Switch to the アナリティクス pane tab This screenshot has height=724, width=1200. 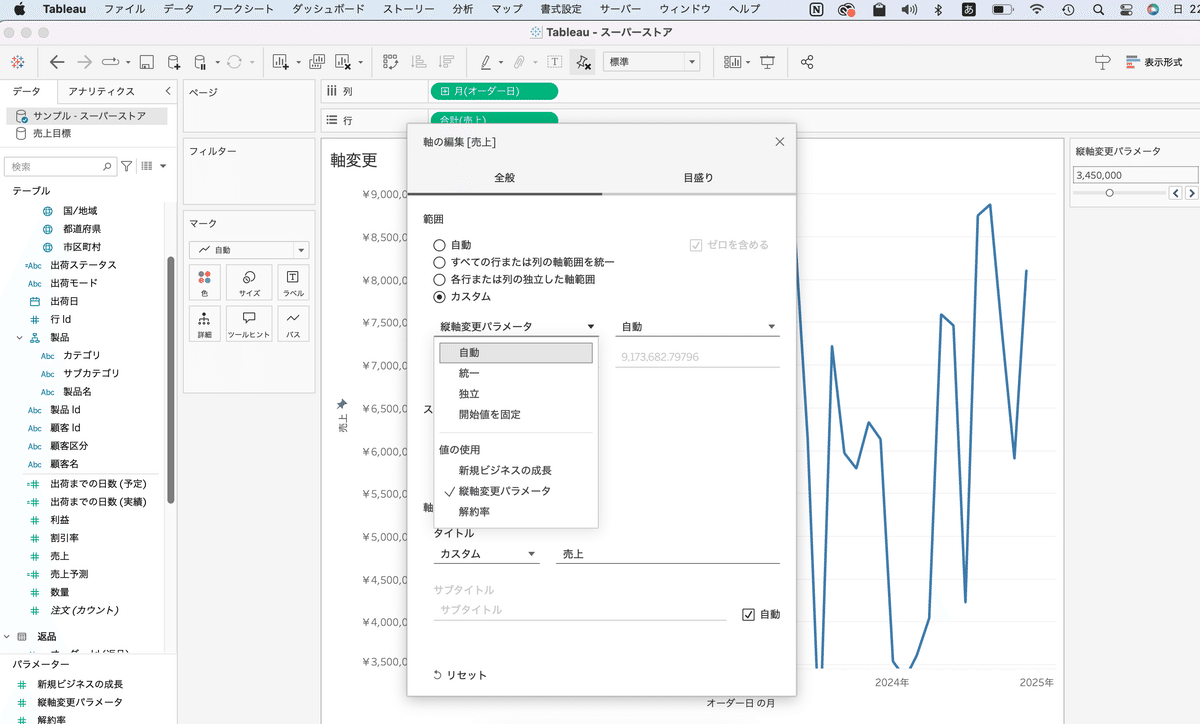(102, 91)
